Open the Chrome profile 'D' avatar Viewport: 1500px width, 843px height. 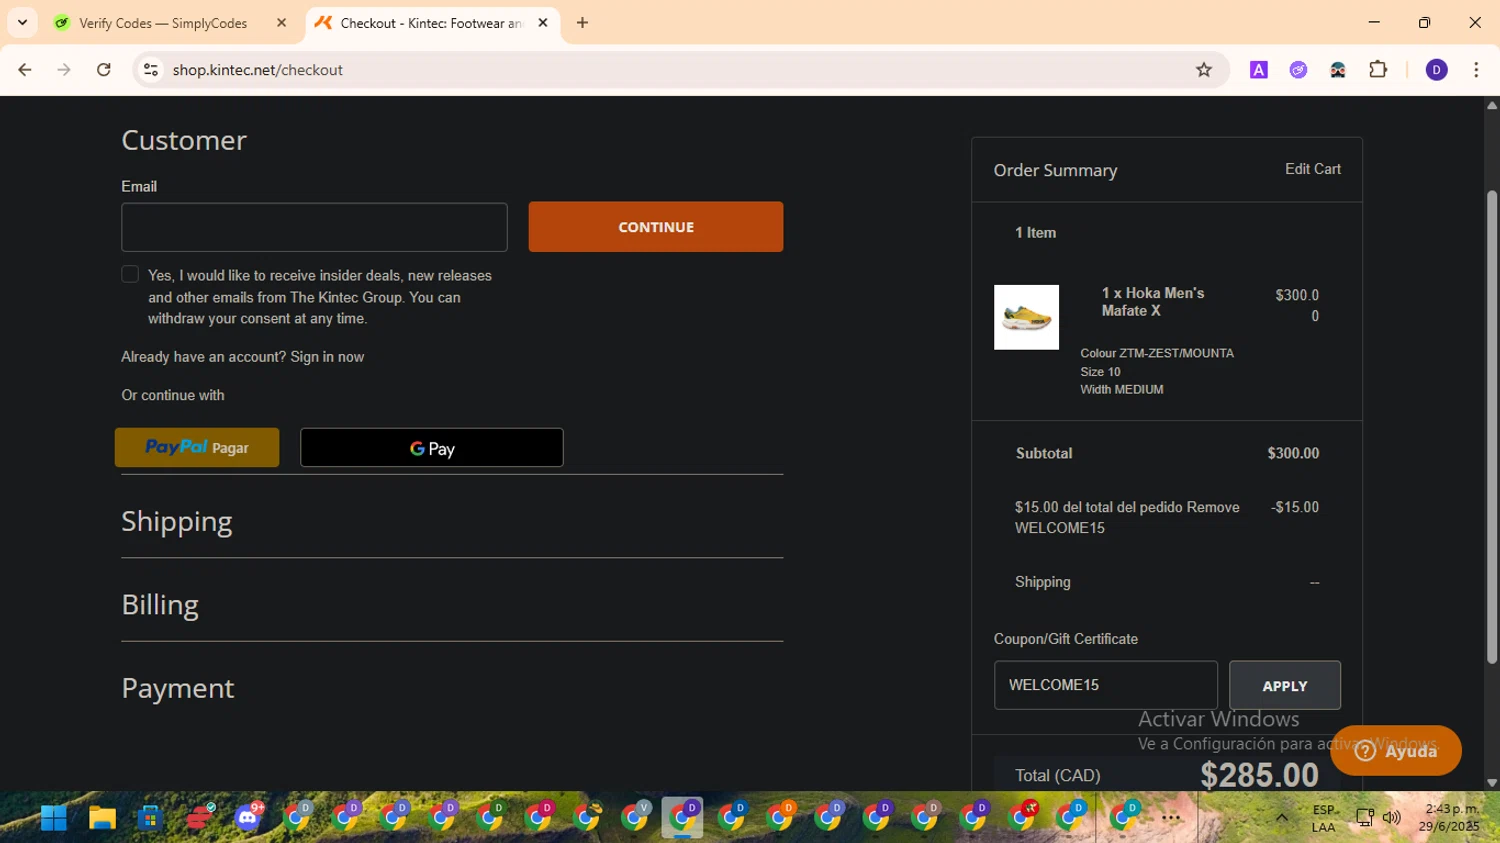(x=1436, y=70)
